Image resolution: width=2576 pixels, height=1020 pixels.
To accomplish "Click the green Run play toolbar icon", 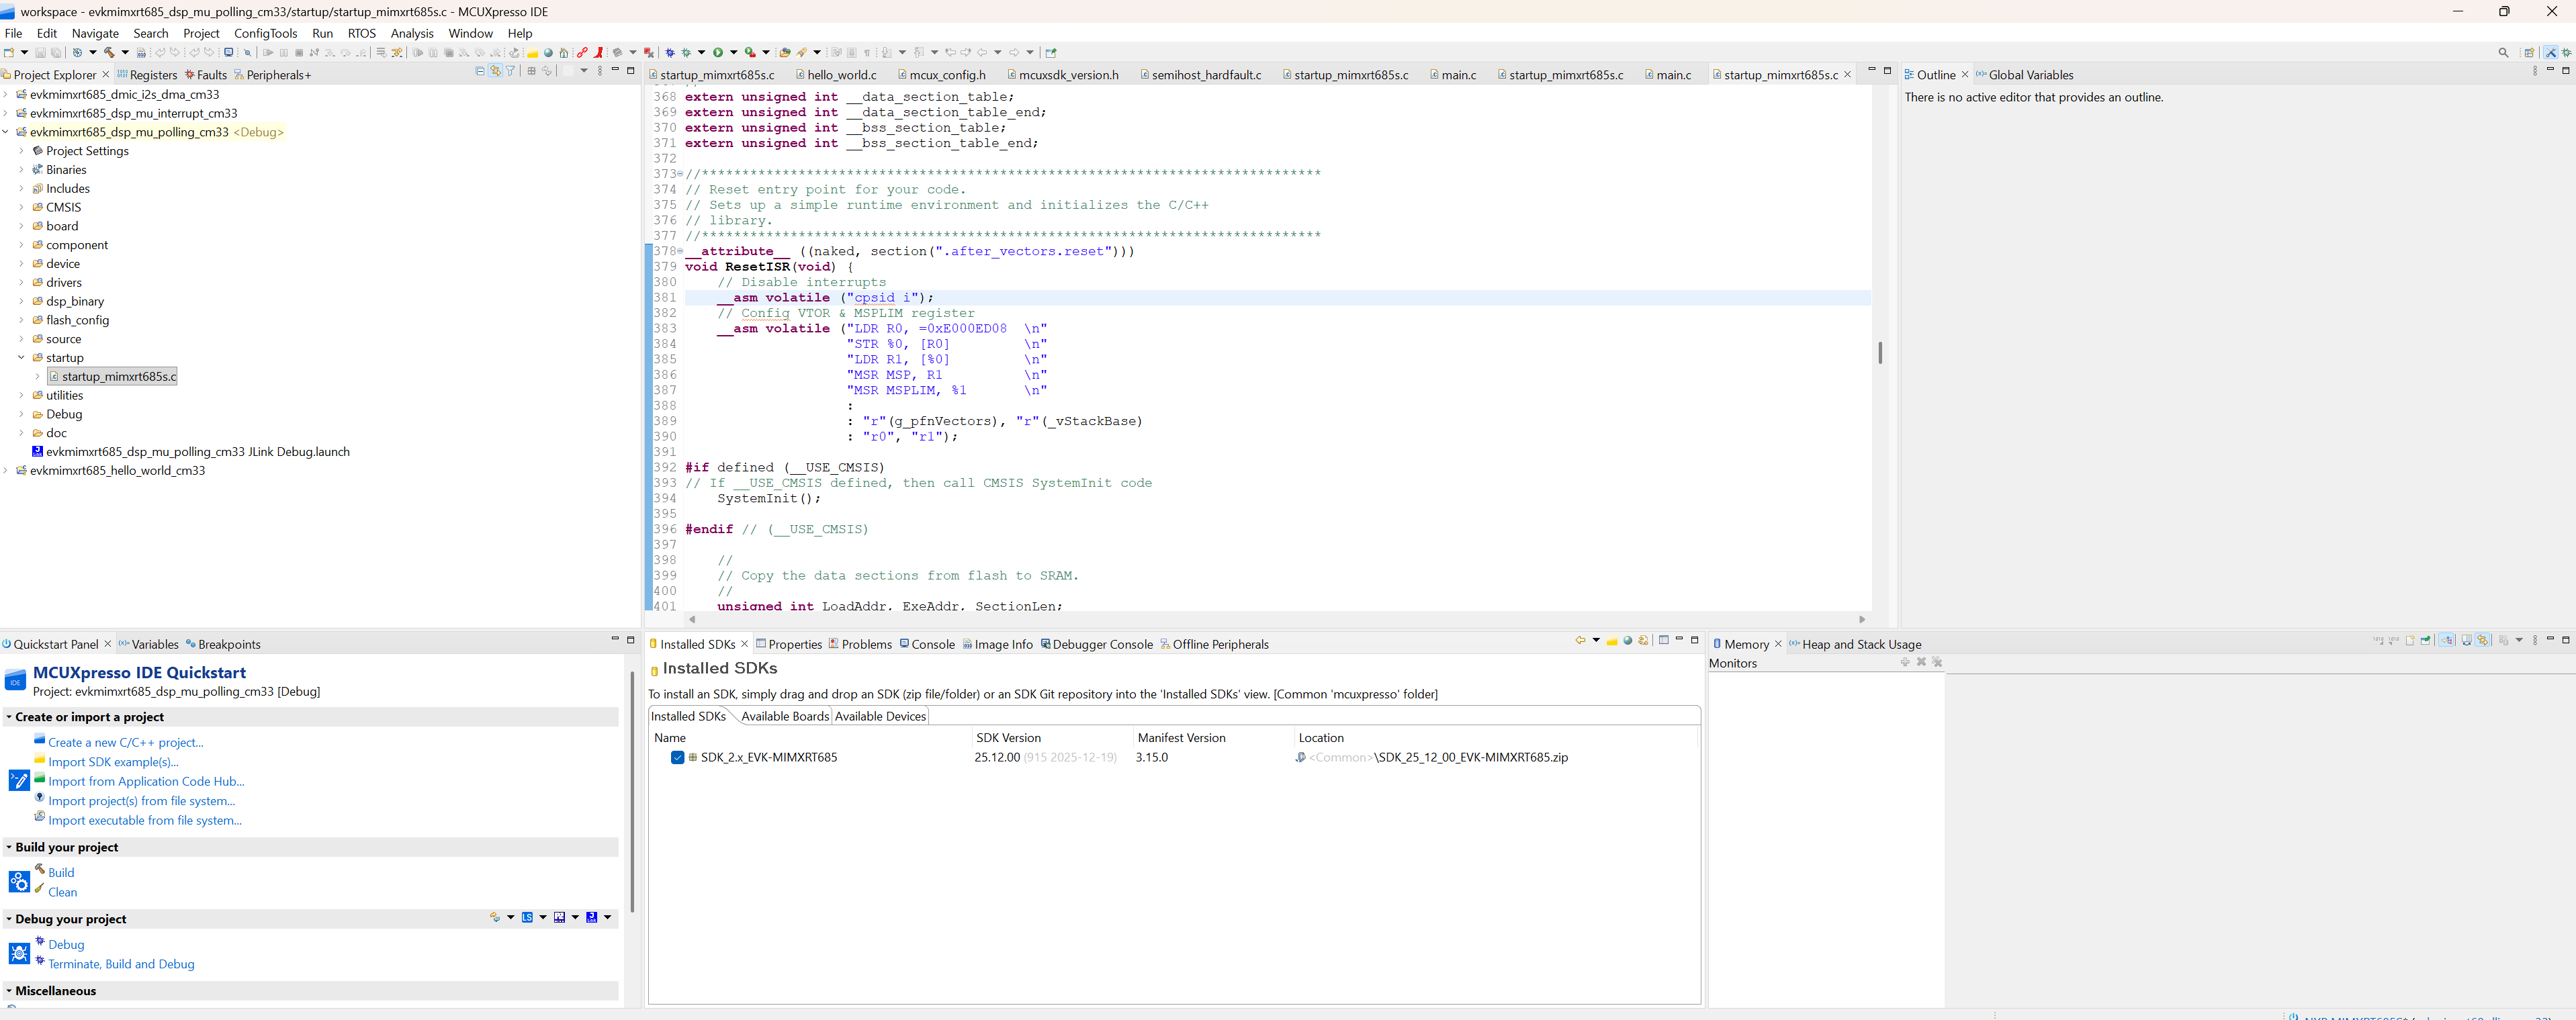I will click(x=718, y=52).
